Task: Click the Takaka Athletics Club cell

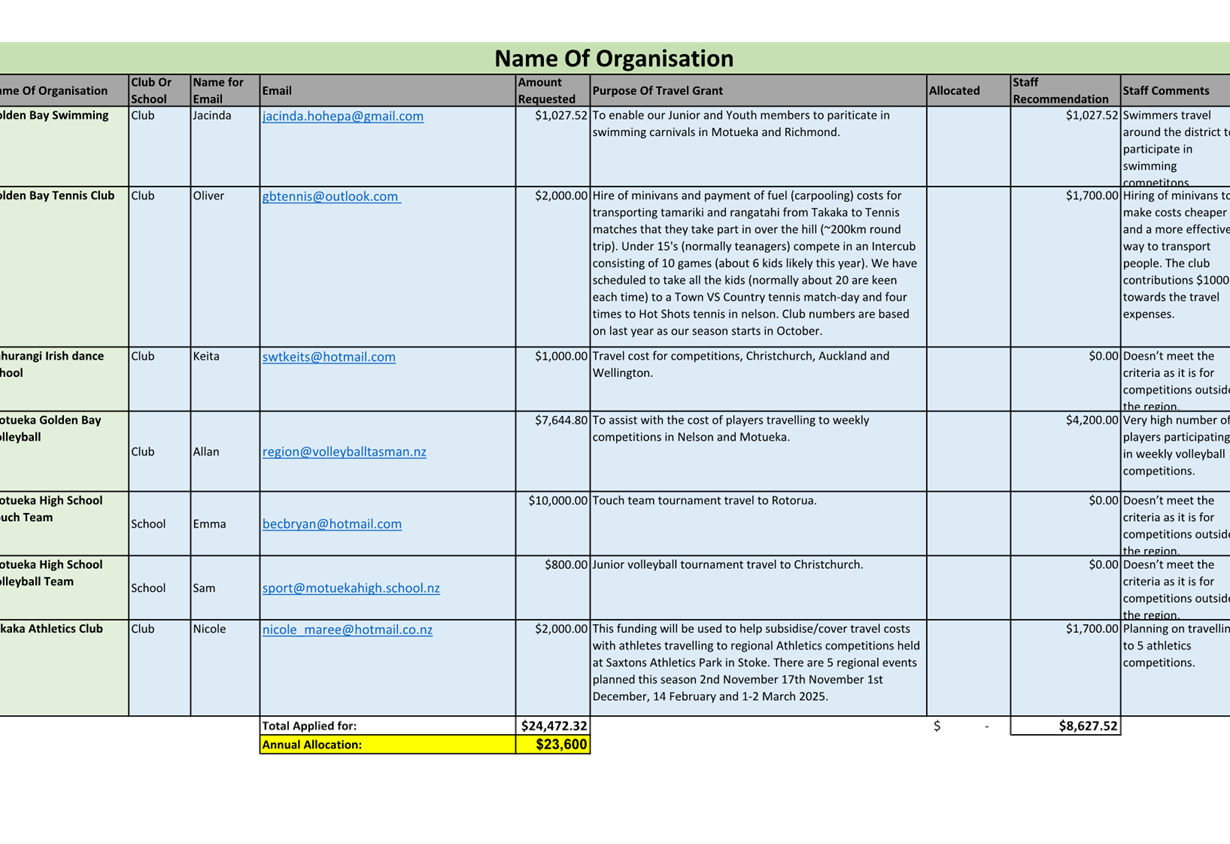Action: 64,667
